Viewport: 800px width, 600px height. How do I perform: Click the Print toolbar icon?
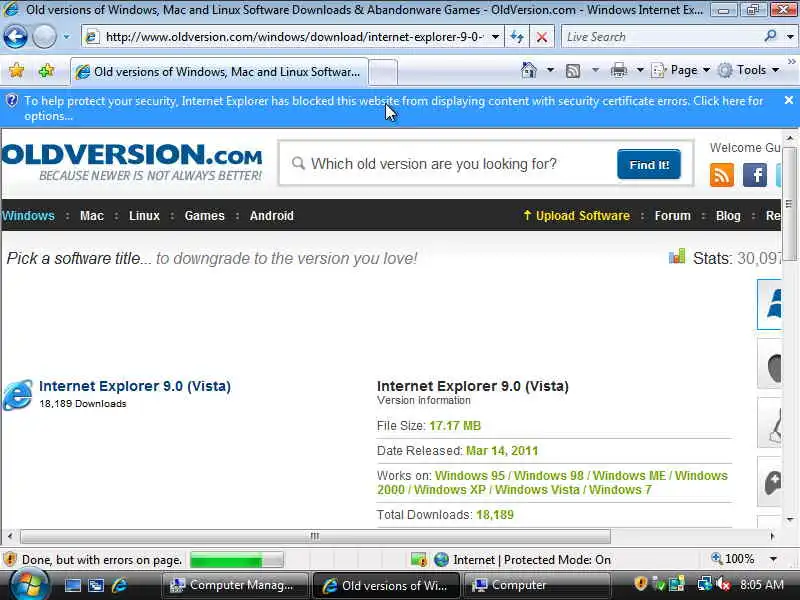pos(619,70)
